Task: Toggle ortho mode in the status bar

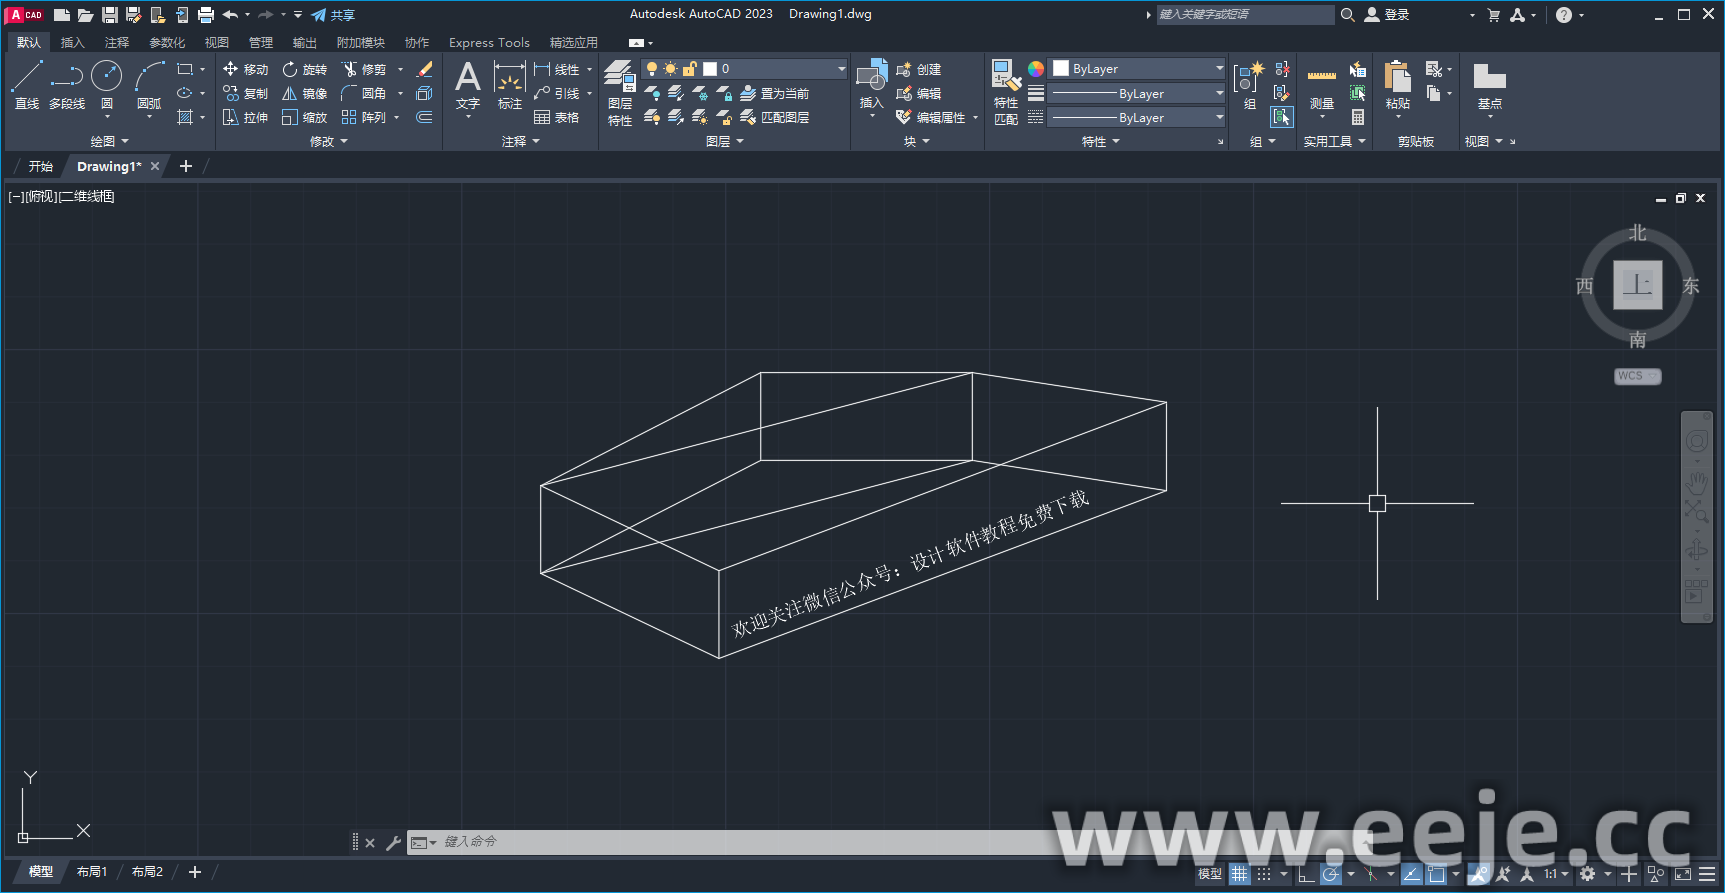Action: 1306,874
